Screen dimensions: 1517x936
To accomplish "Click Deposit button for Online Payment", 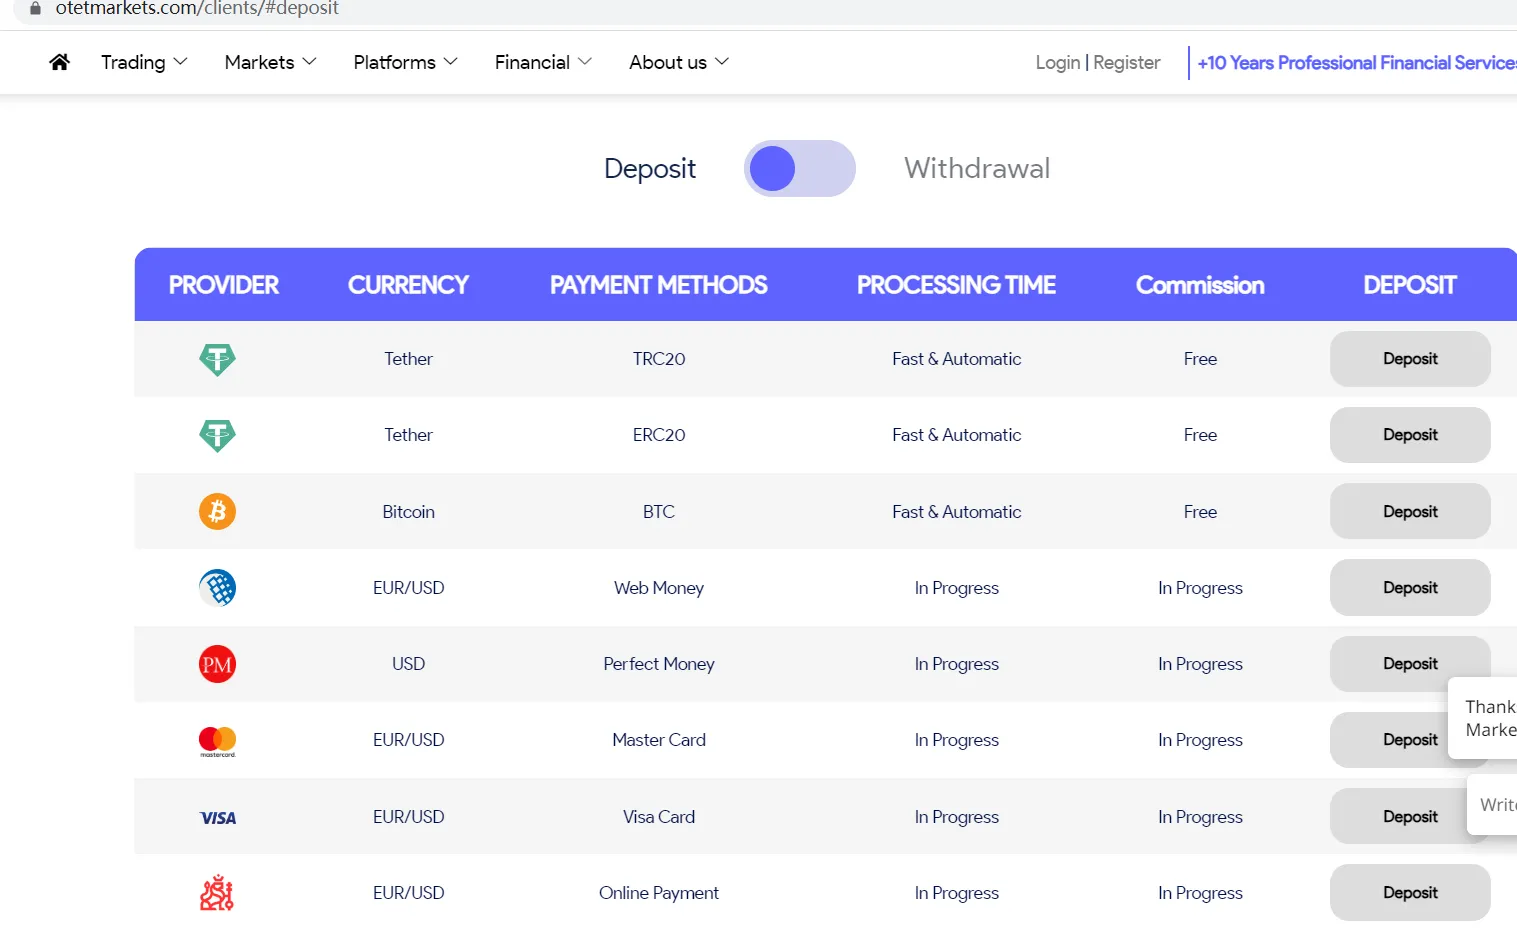I will pyautogui.click(x=1410, y=892).
